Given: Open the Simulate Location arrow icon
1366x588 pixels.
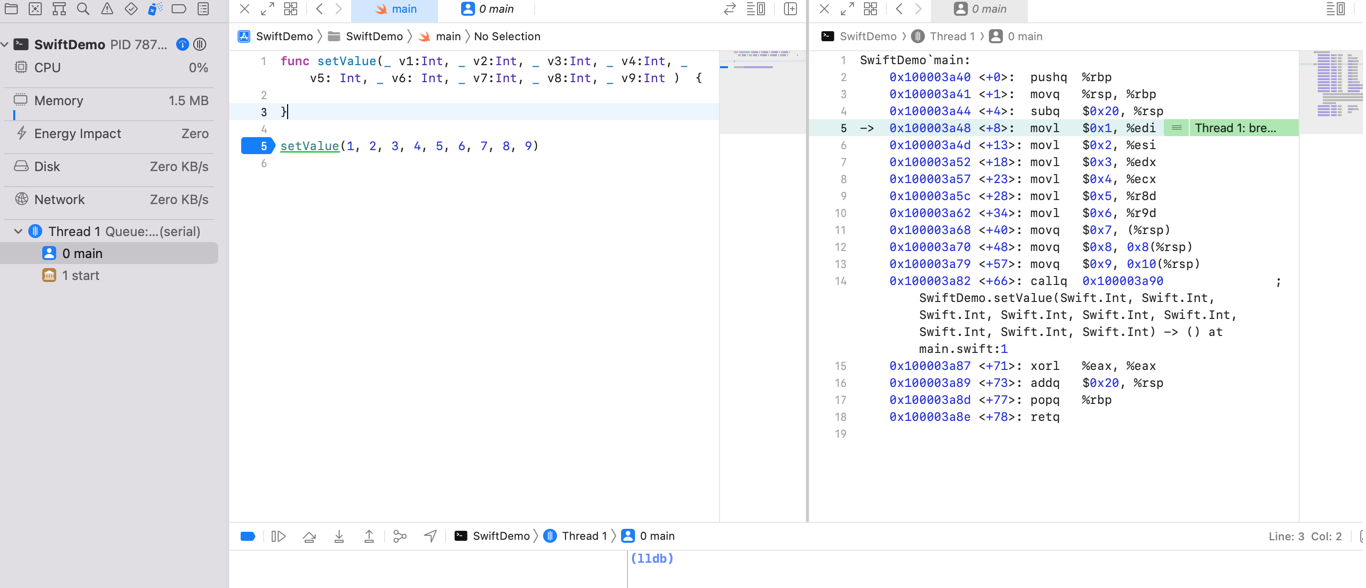Looking at the screenshot, I should tap(430, 537).
